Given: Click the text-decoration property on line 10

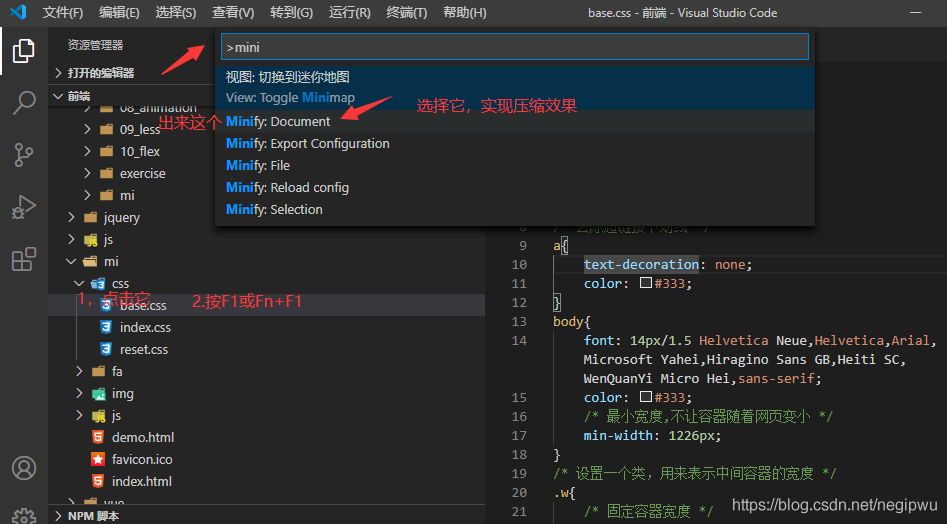Looking at the screenshot, I should click(641, 264).
